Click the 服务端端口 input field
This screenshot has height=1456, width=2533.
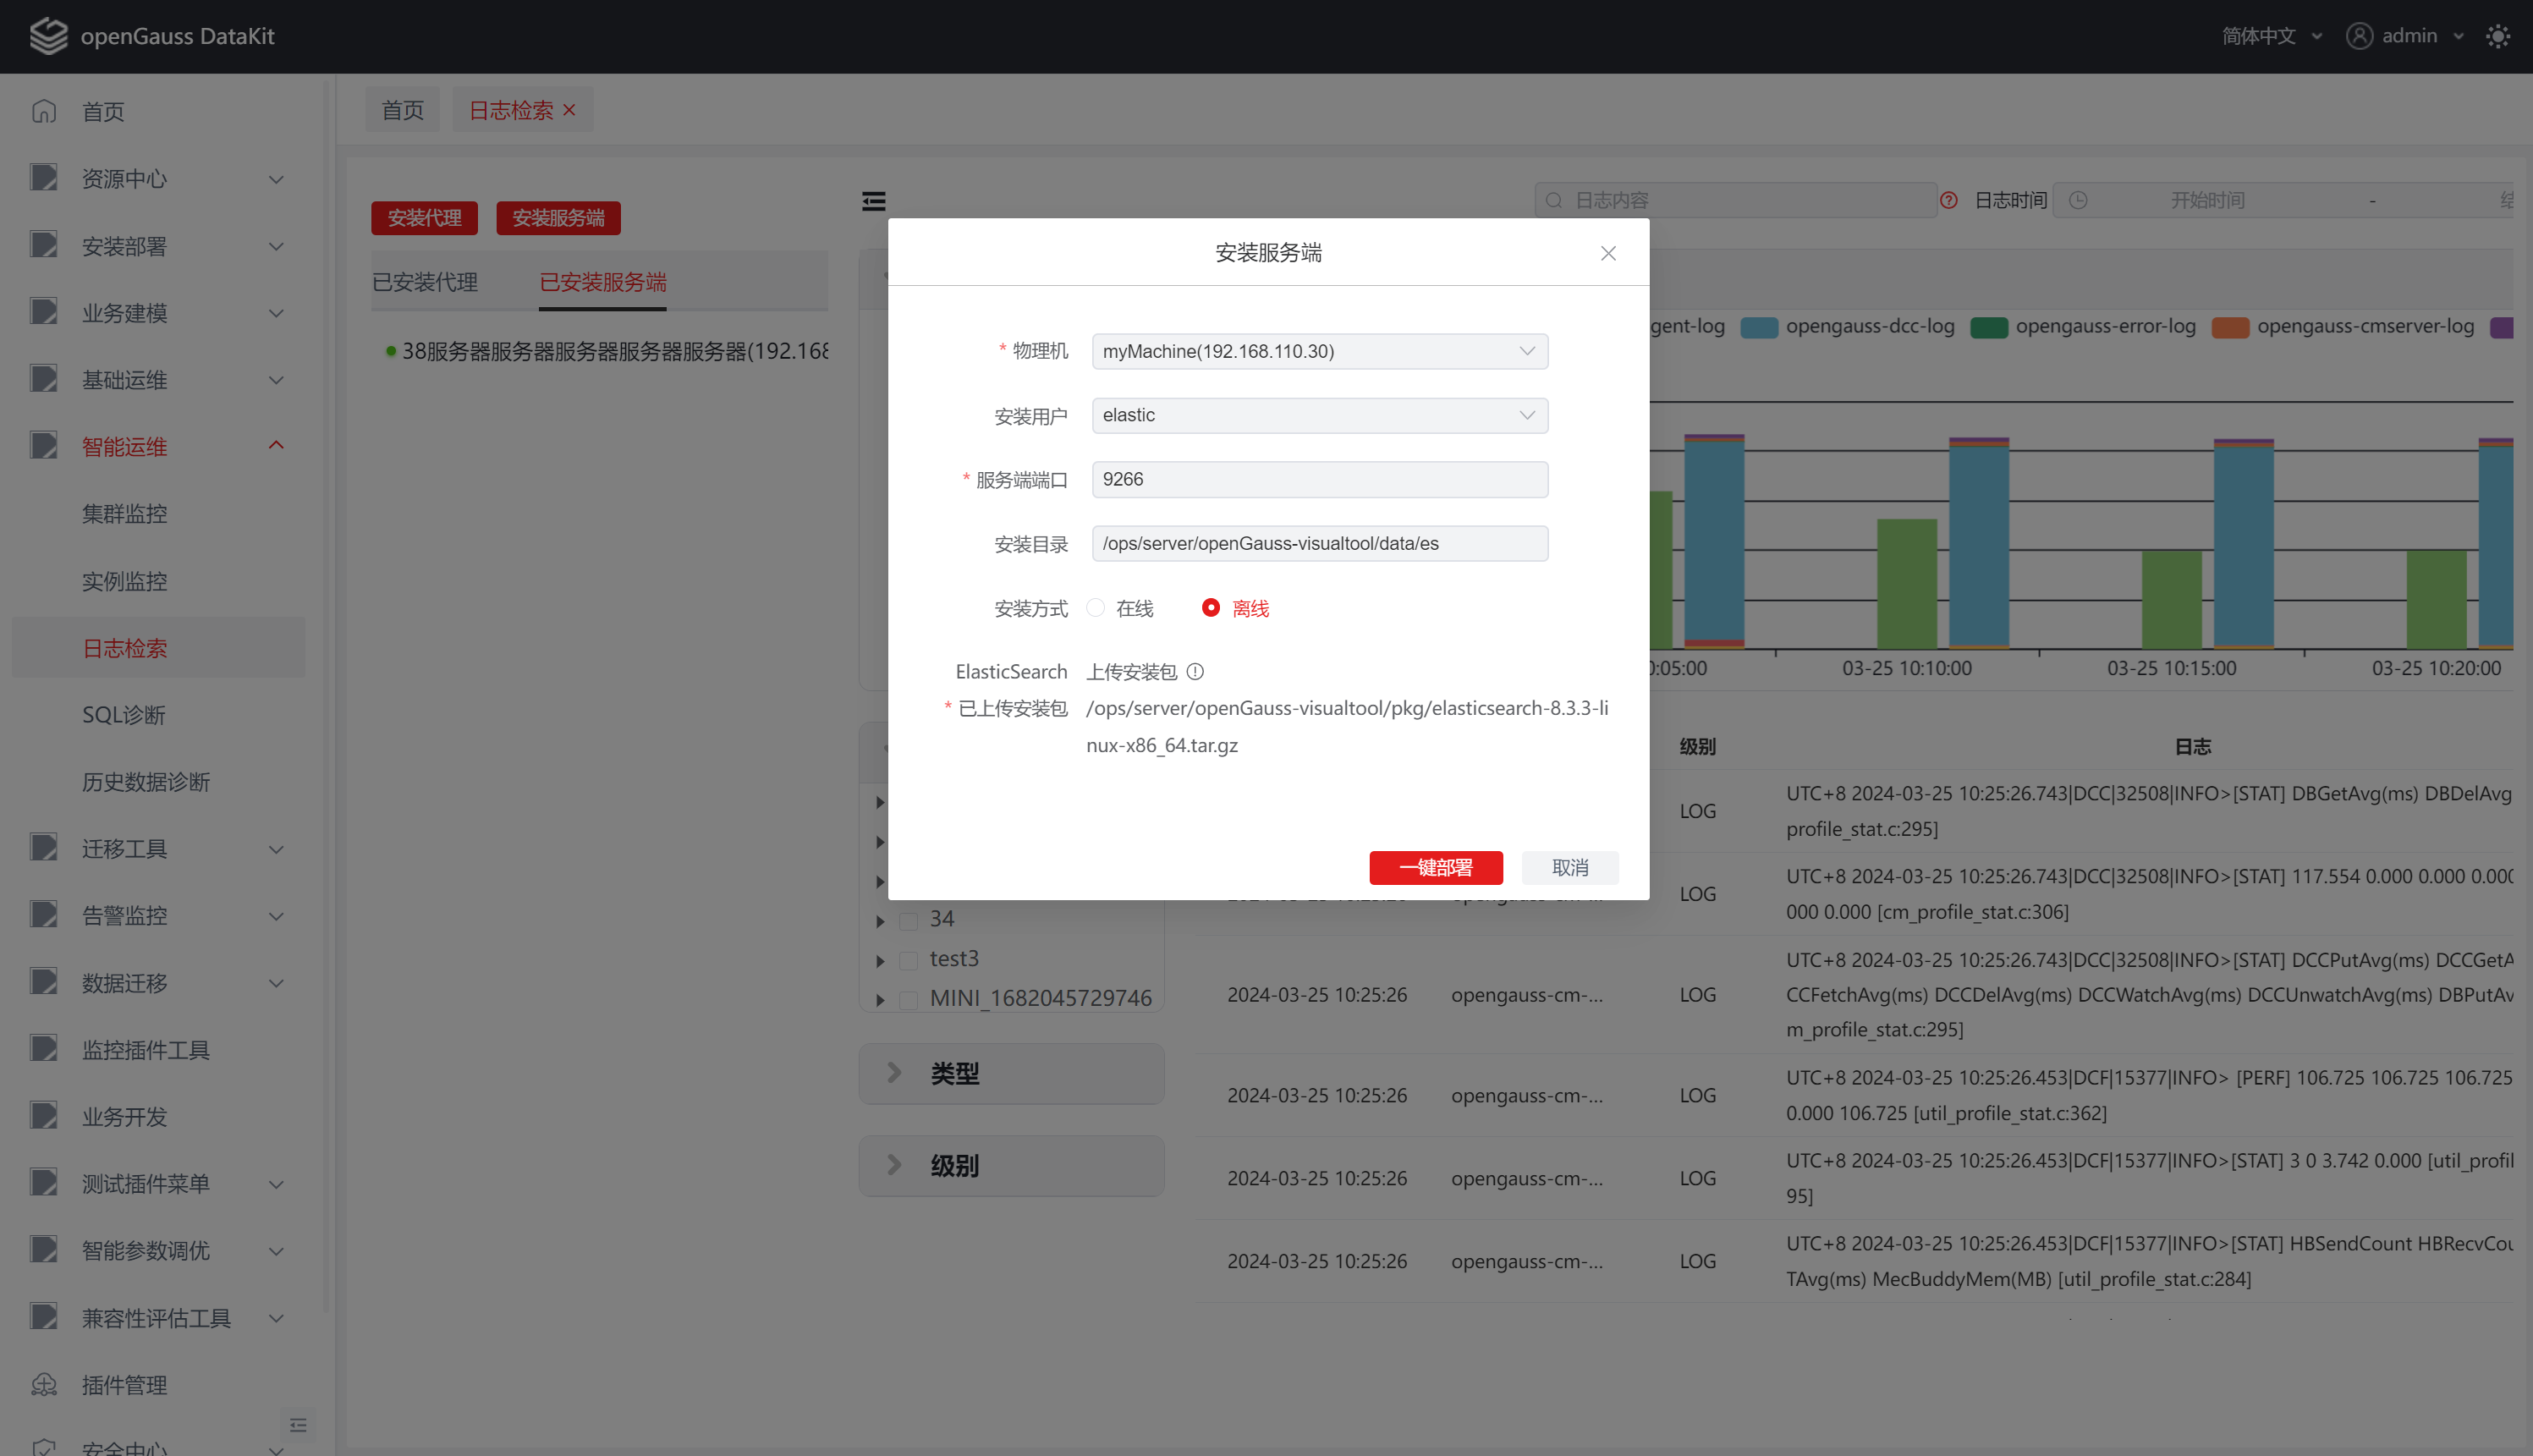[1319, 479]
